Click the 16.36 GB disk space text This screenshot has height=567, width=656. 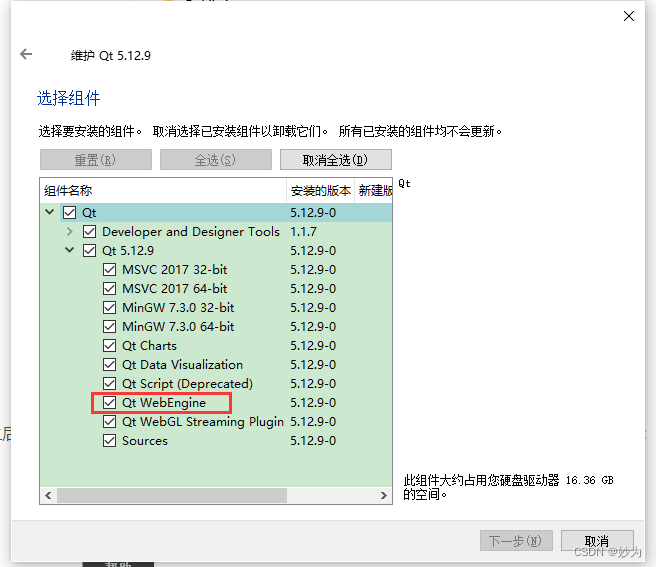pyautogui.click(x=589, y=480)
